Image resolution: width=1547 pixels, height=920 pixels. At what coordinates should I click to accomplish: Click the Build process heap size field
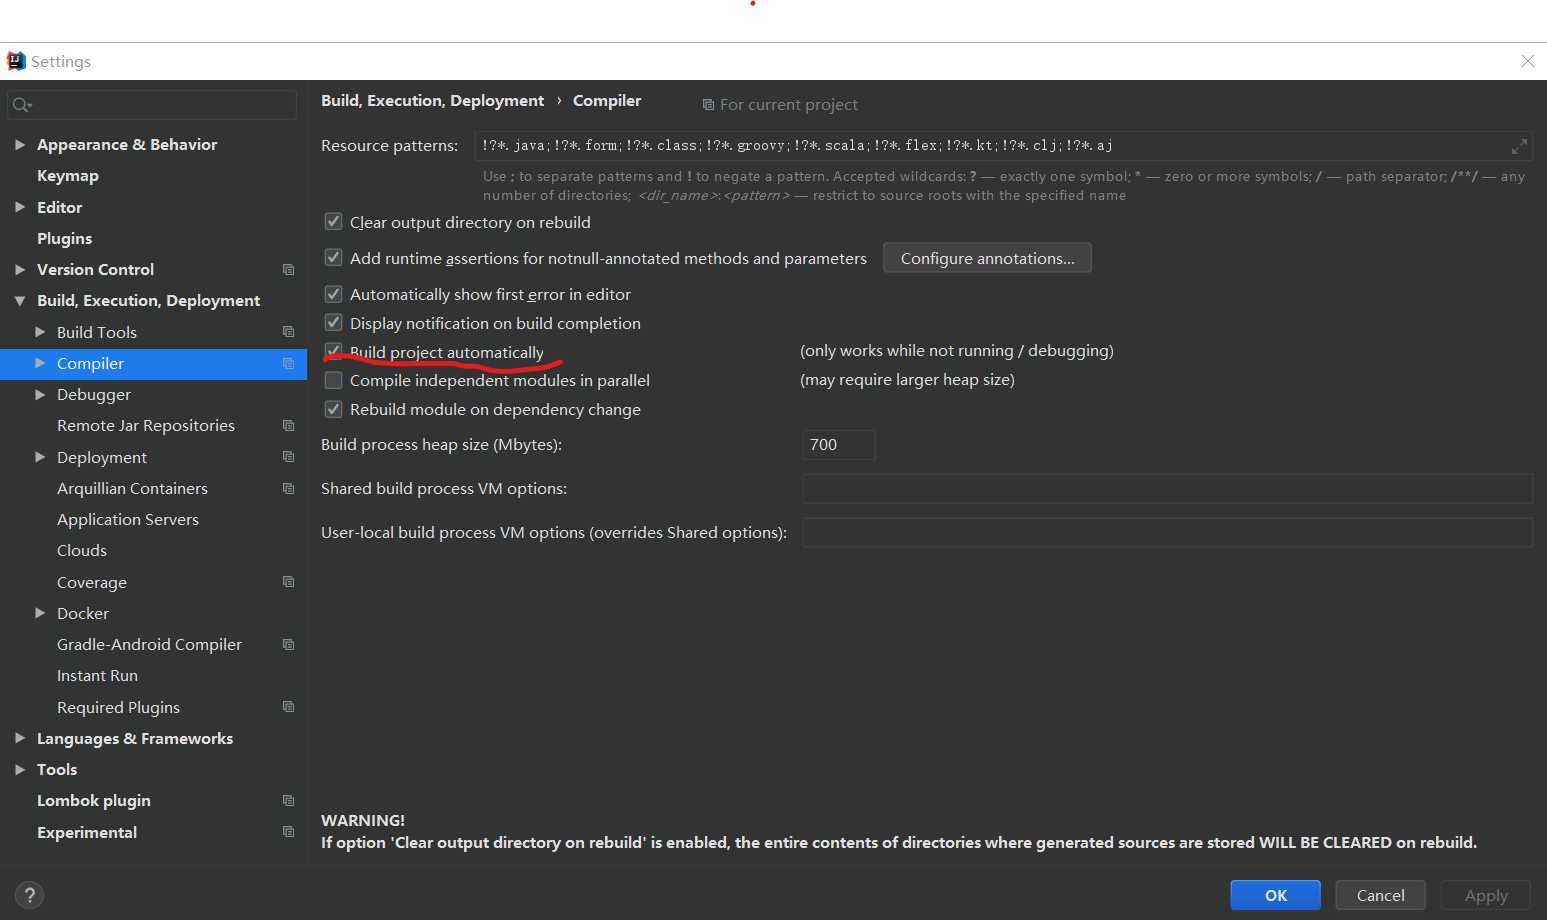coord(838,445)
